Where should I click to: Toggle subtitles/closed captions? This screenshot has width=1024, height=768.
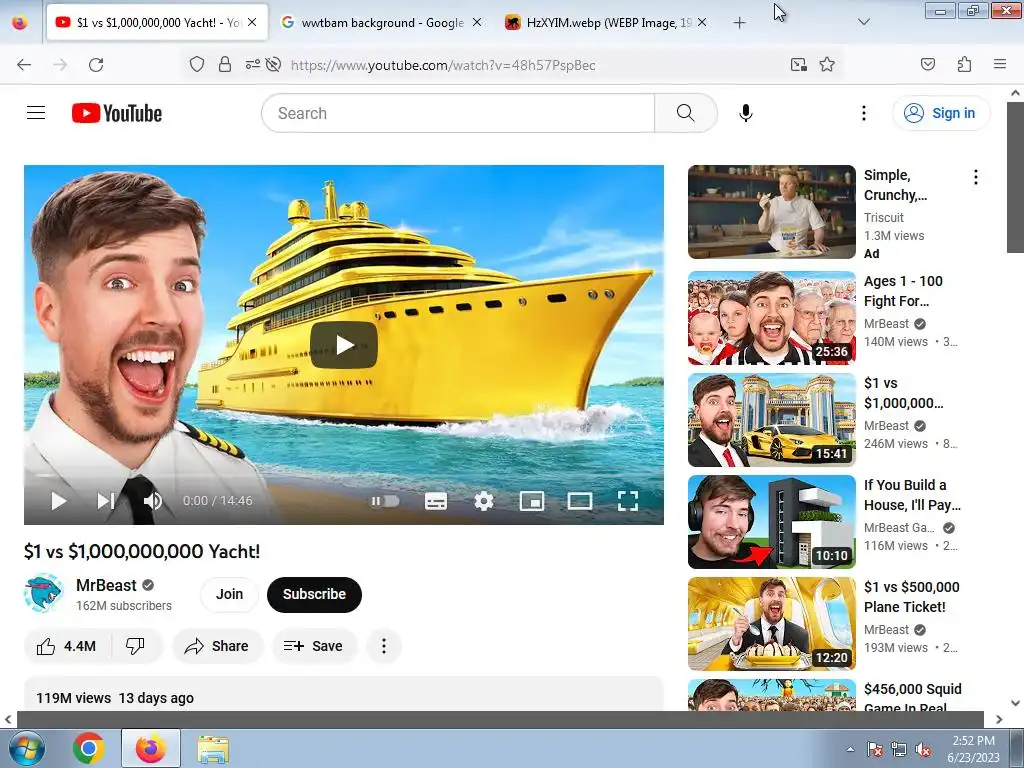click(x=436, y=501)
